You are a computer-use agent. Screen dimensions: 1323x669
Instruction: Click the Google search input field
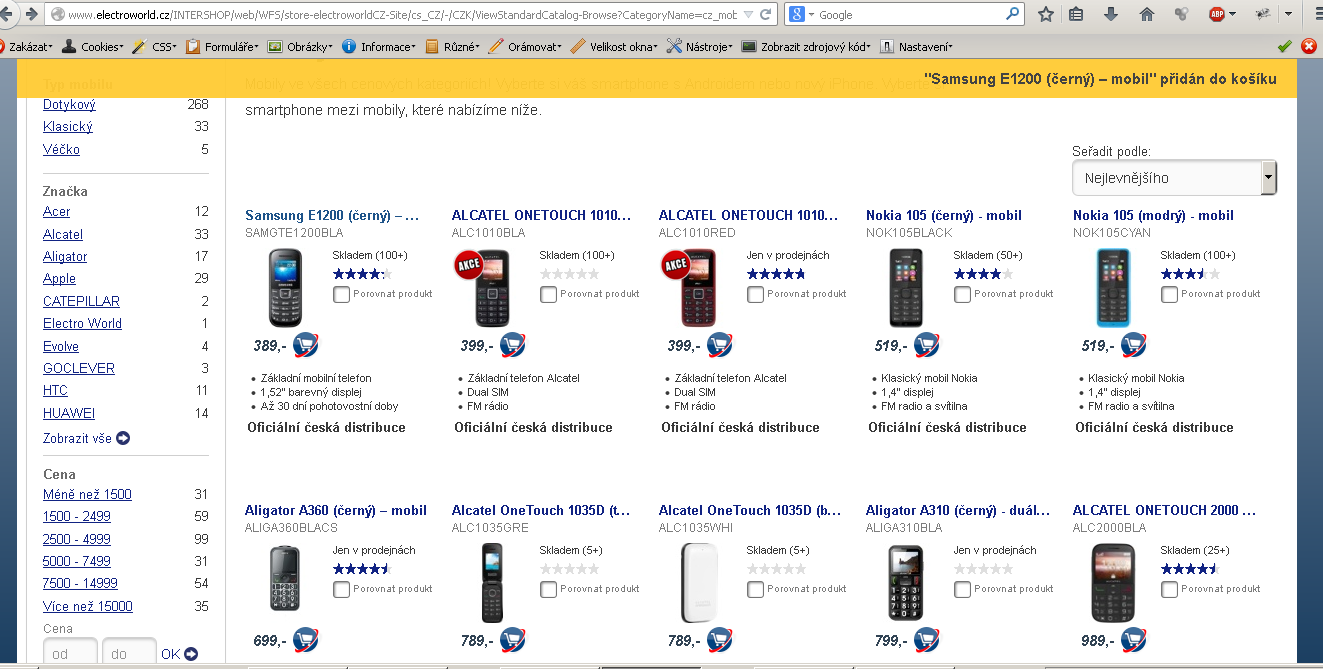point(909,14)
